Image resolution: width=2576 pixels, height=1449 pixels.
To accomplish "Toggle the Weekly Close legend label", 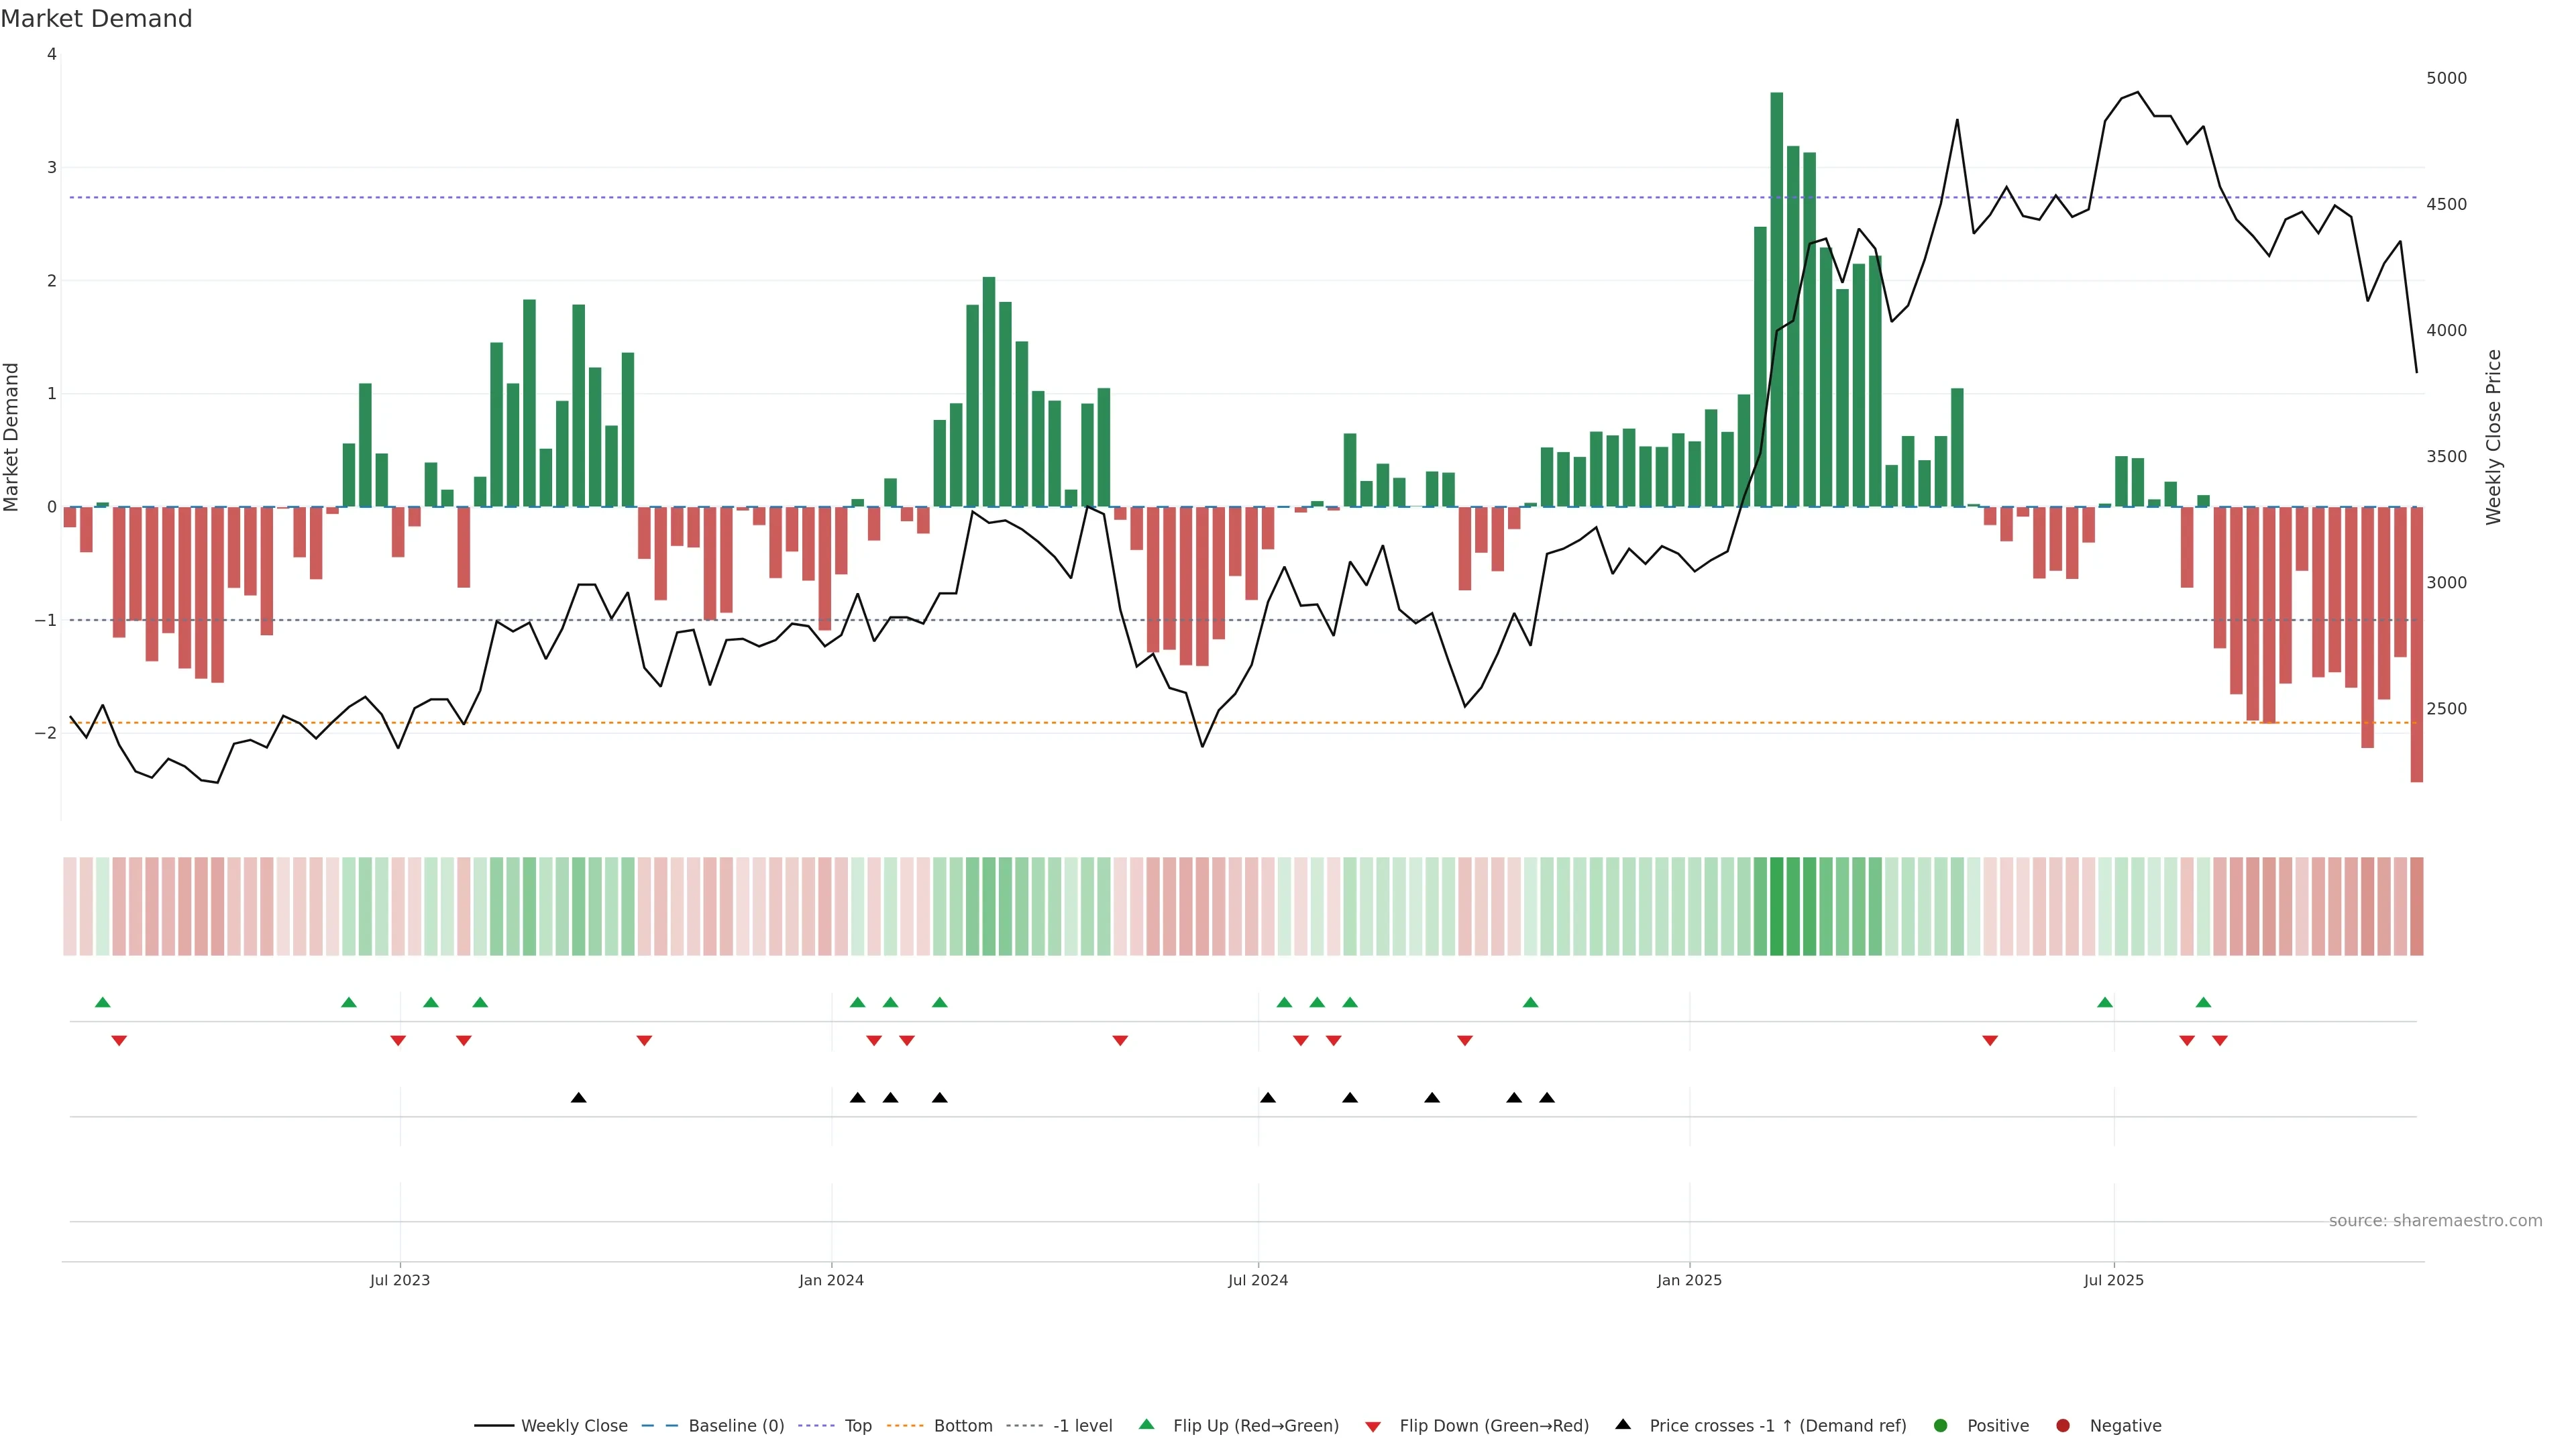I will click(x=574, y=1426).
